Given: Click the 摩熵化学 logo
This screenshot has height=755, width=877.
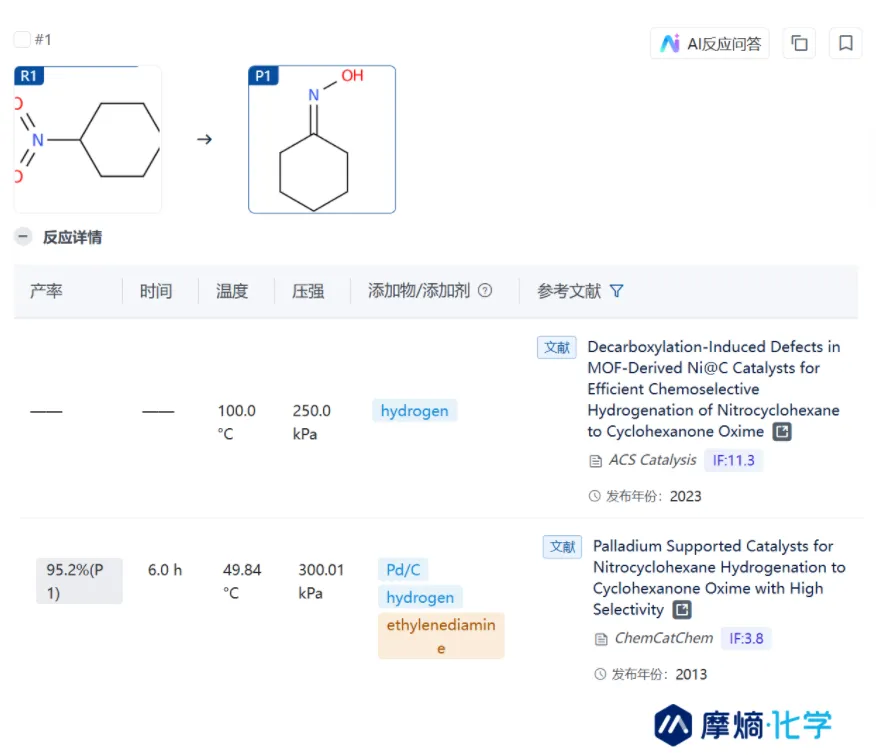Looking at the screenshot, I should pyautogui.click(x=743, y=723).
